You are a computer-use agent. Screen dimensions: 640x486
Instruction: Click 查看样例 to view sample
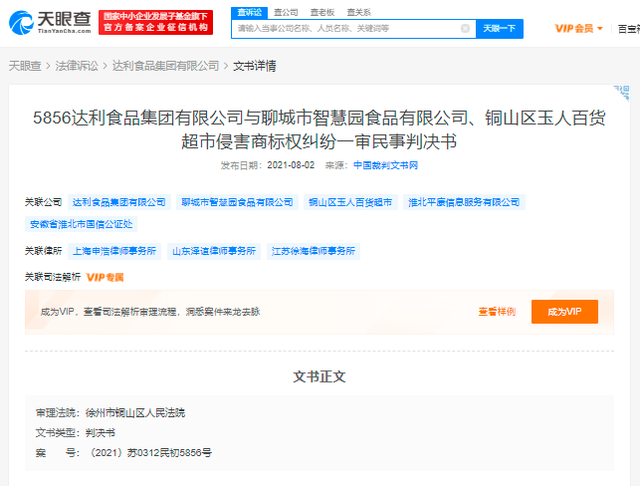(496, 312)
